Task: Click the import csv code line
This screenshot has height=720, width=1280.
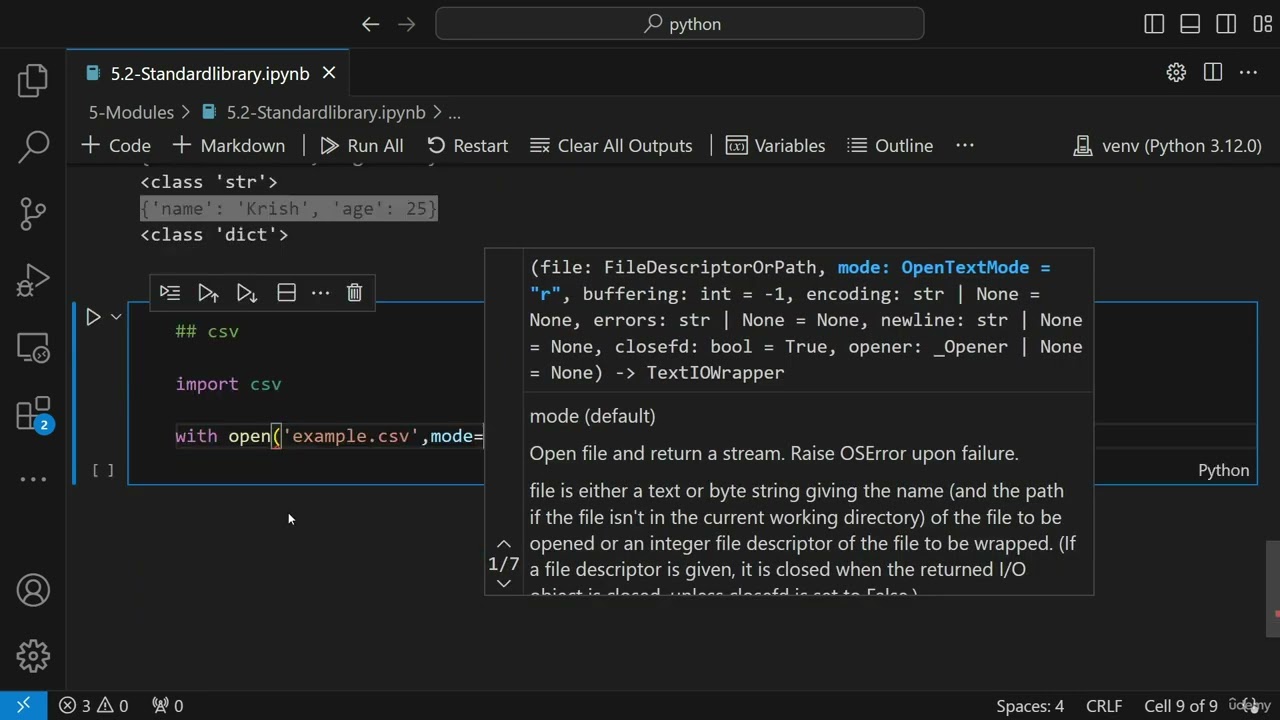Action: [x=228, y=384]
